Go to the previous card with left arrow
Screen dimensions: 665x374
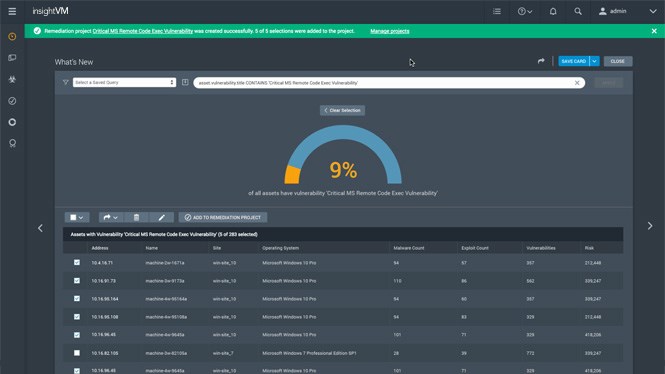pyautogui.click(x=40, y=228)
